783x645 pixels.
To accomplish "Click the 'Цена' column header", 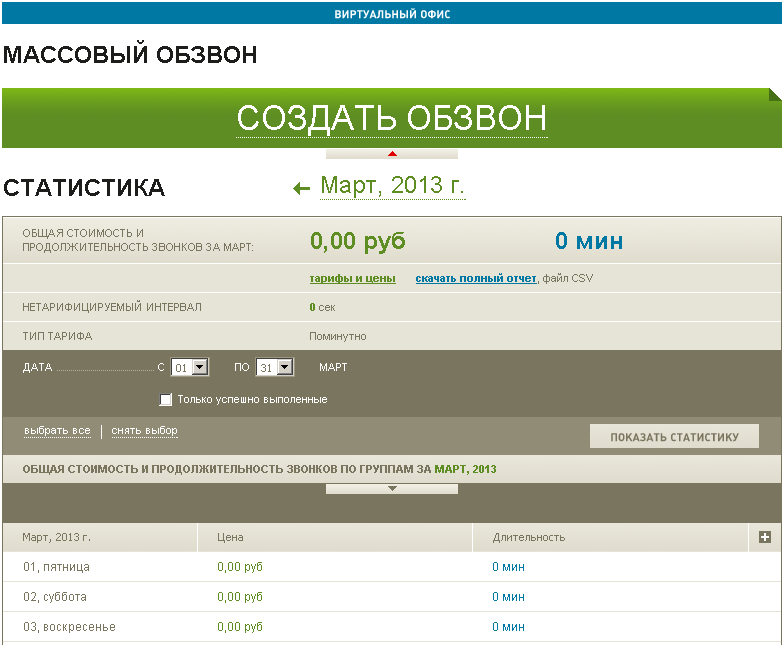I will point(231,537).
